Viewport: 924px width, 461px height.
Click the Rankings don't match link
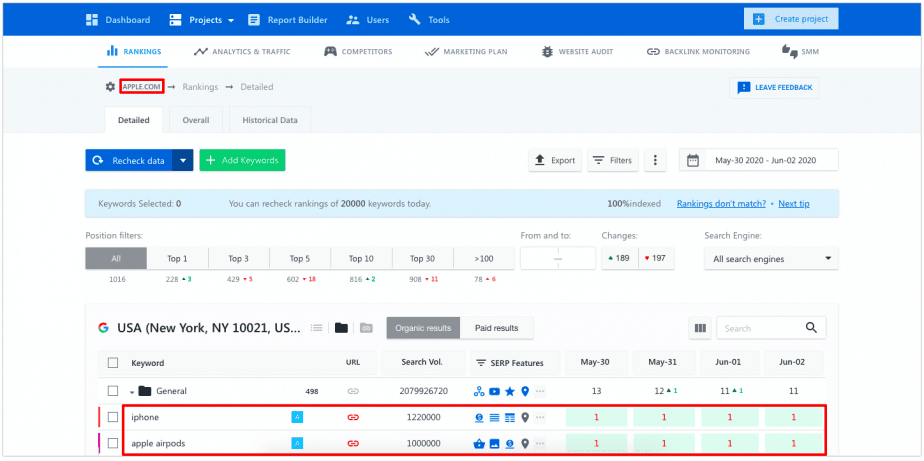(721, 204)
